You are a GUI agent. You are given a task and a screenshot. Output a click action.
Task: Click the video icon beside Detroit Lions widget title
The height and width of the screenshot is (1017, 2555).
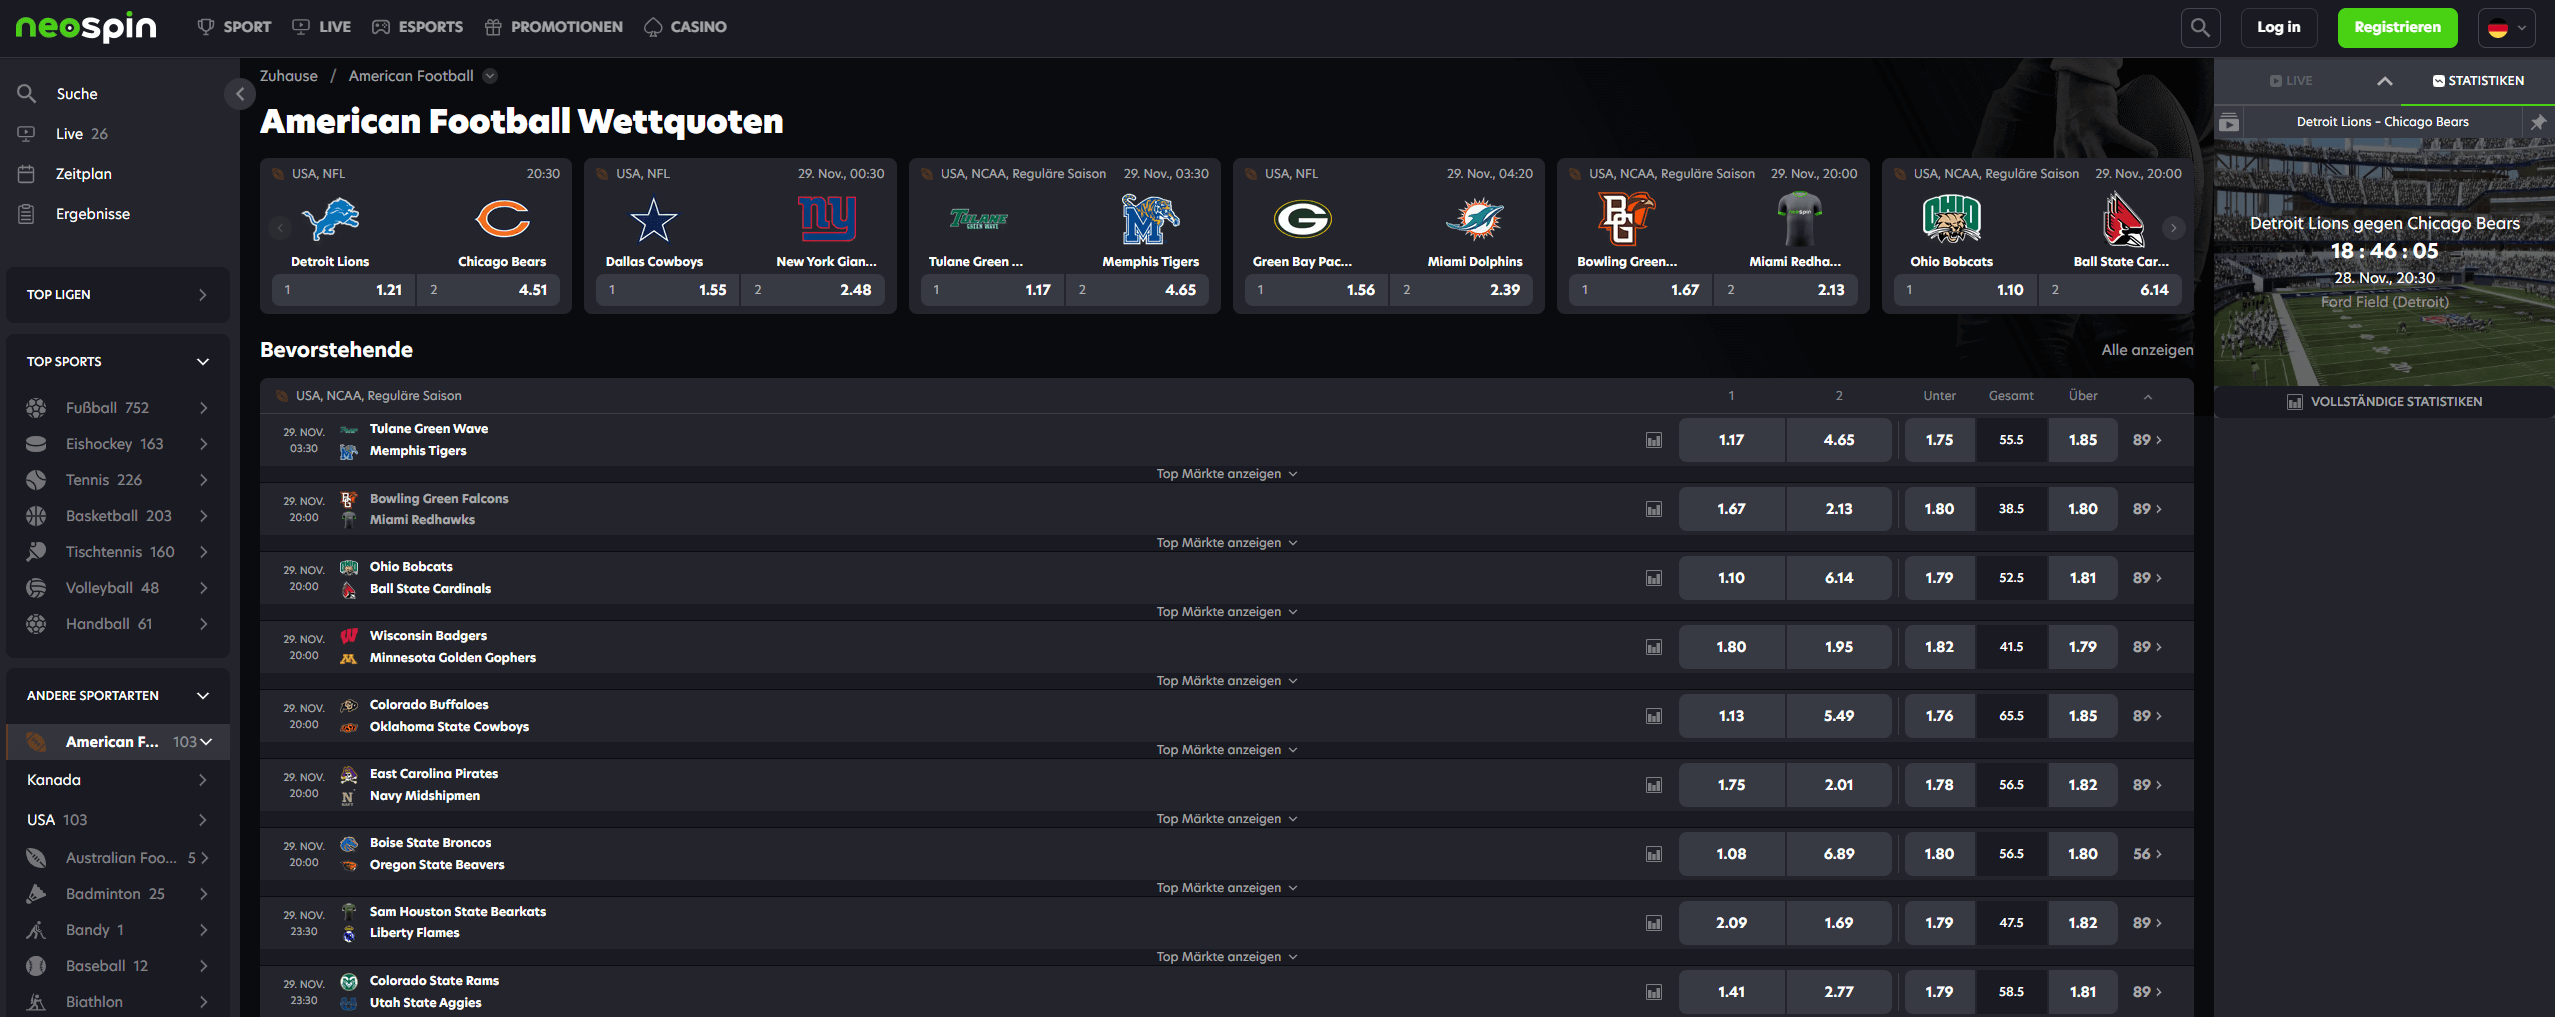2229,123
